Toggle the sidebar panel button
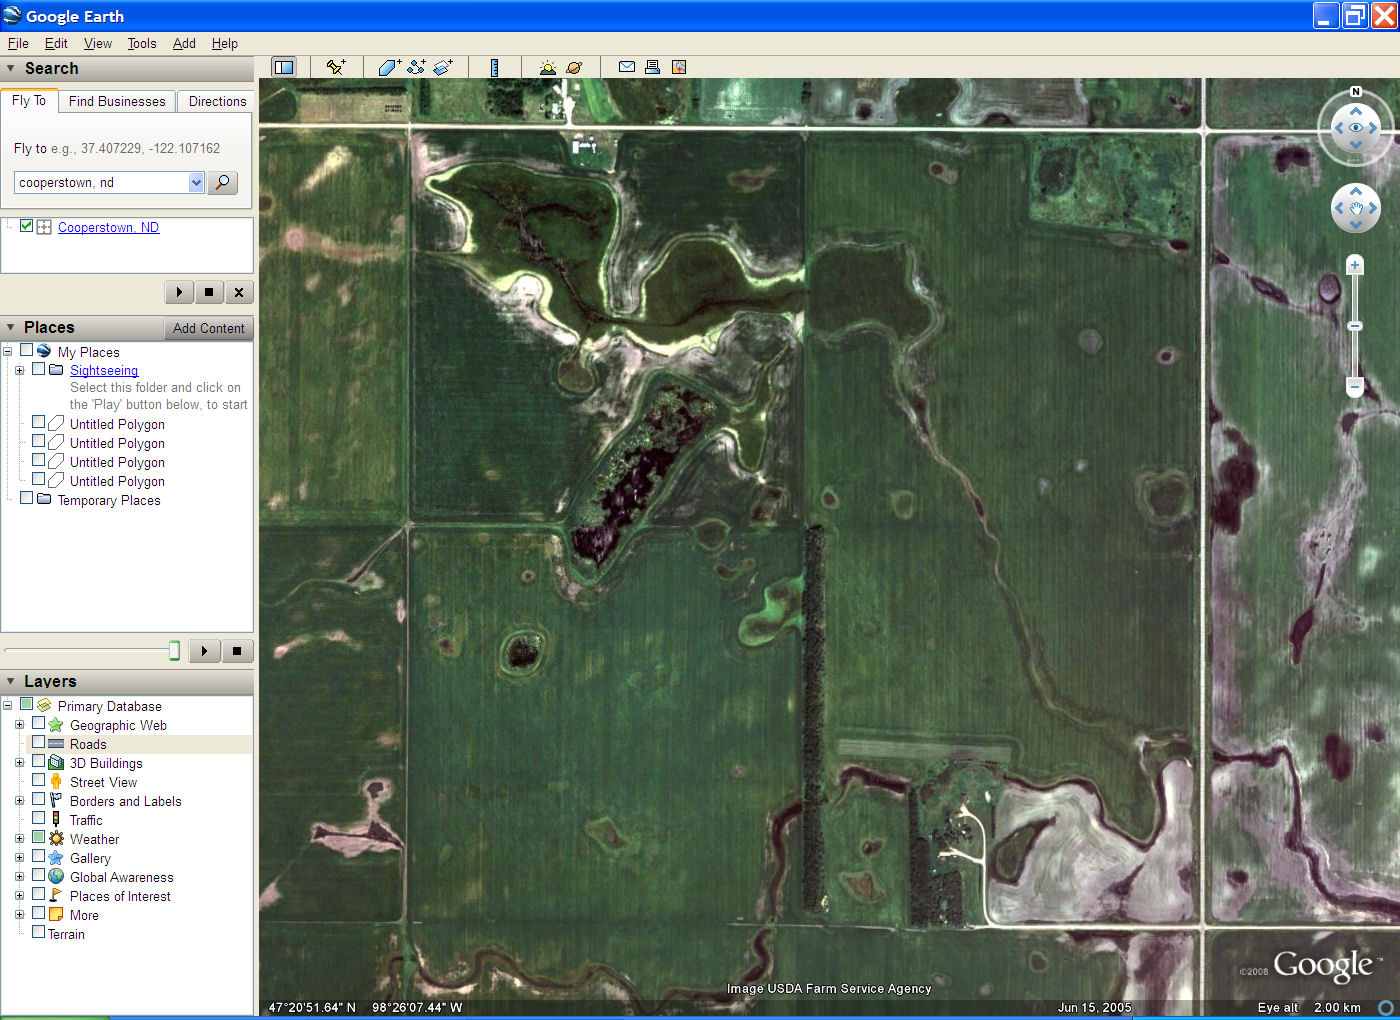This screenshot has height=1020, width=1400. pyautogui.click(x=284, y=67)
